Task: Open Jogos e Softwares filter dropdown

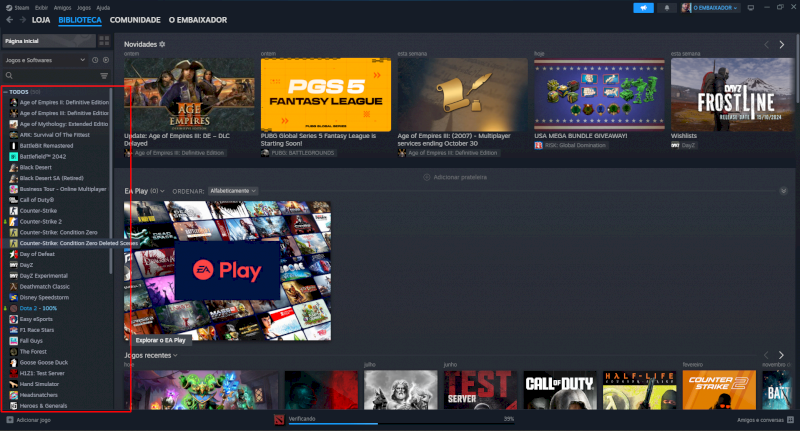Action: point(45,60)
